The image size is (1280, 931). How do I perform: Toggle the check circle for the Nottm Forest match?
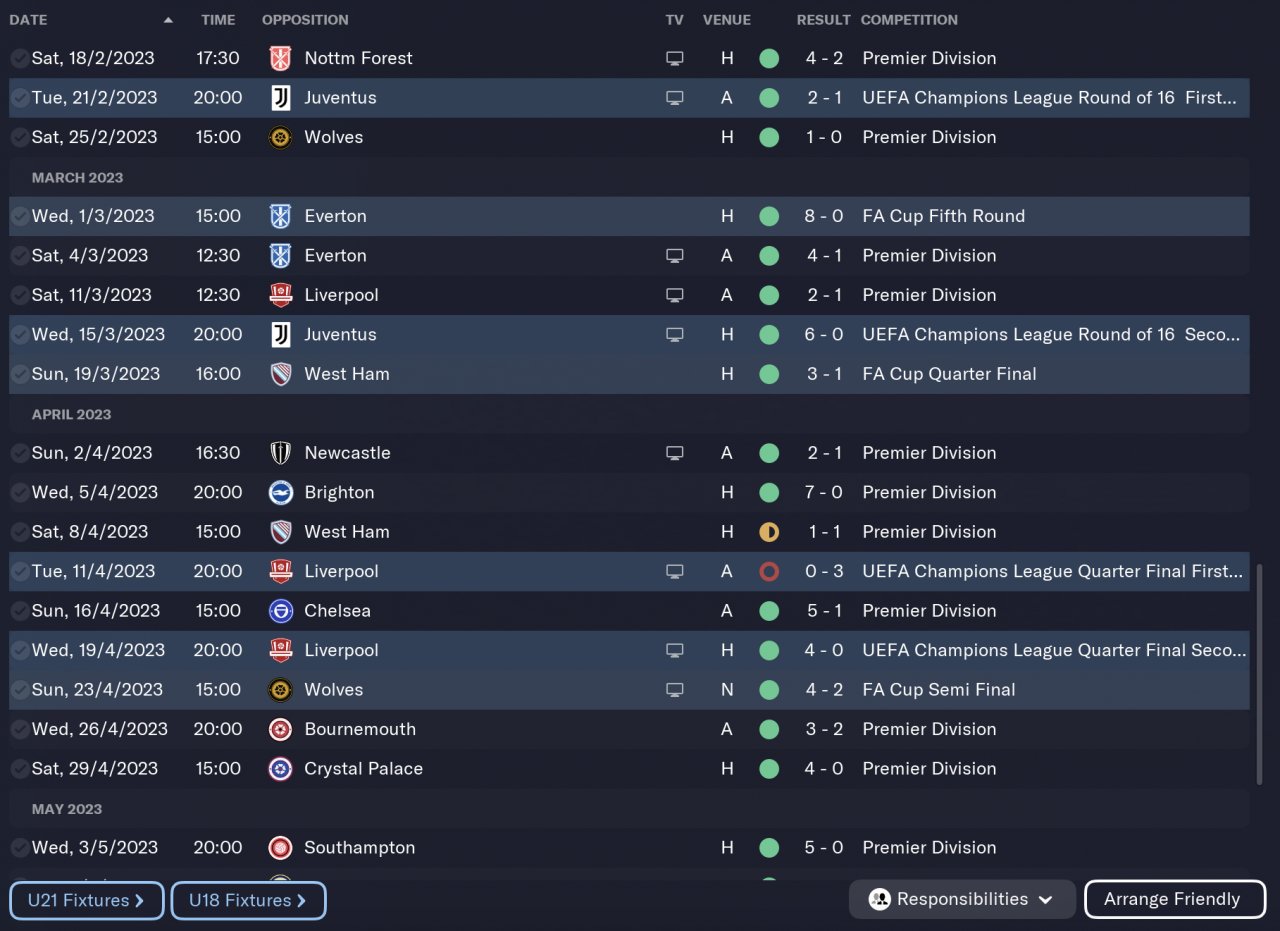(x=19, y=58)
